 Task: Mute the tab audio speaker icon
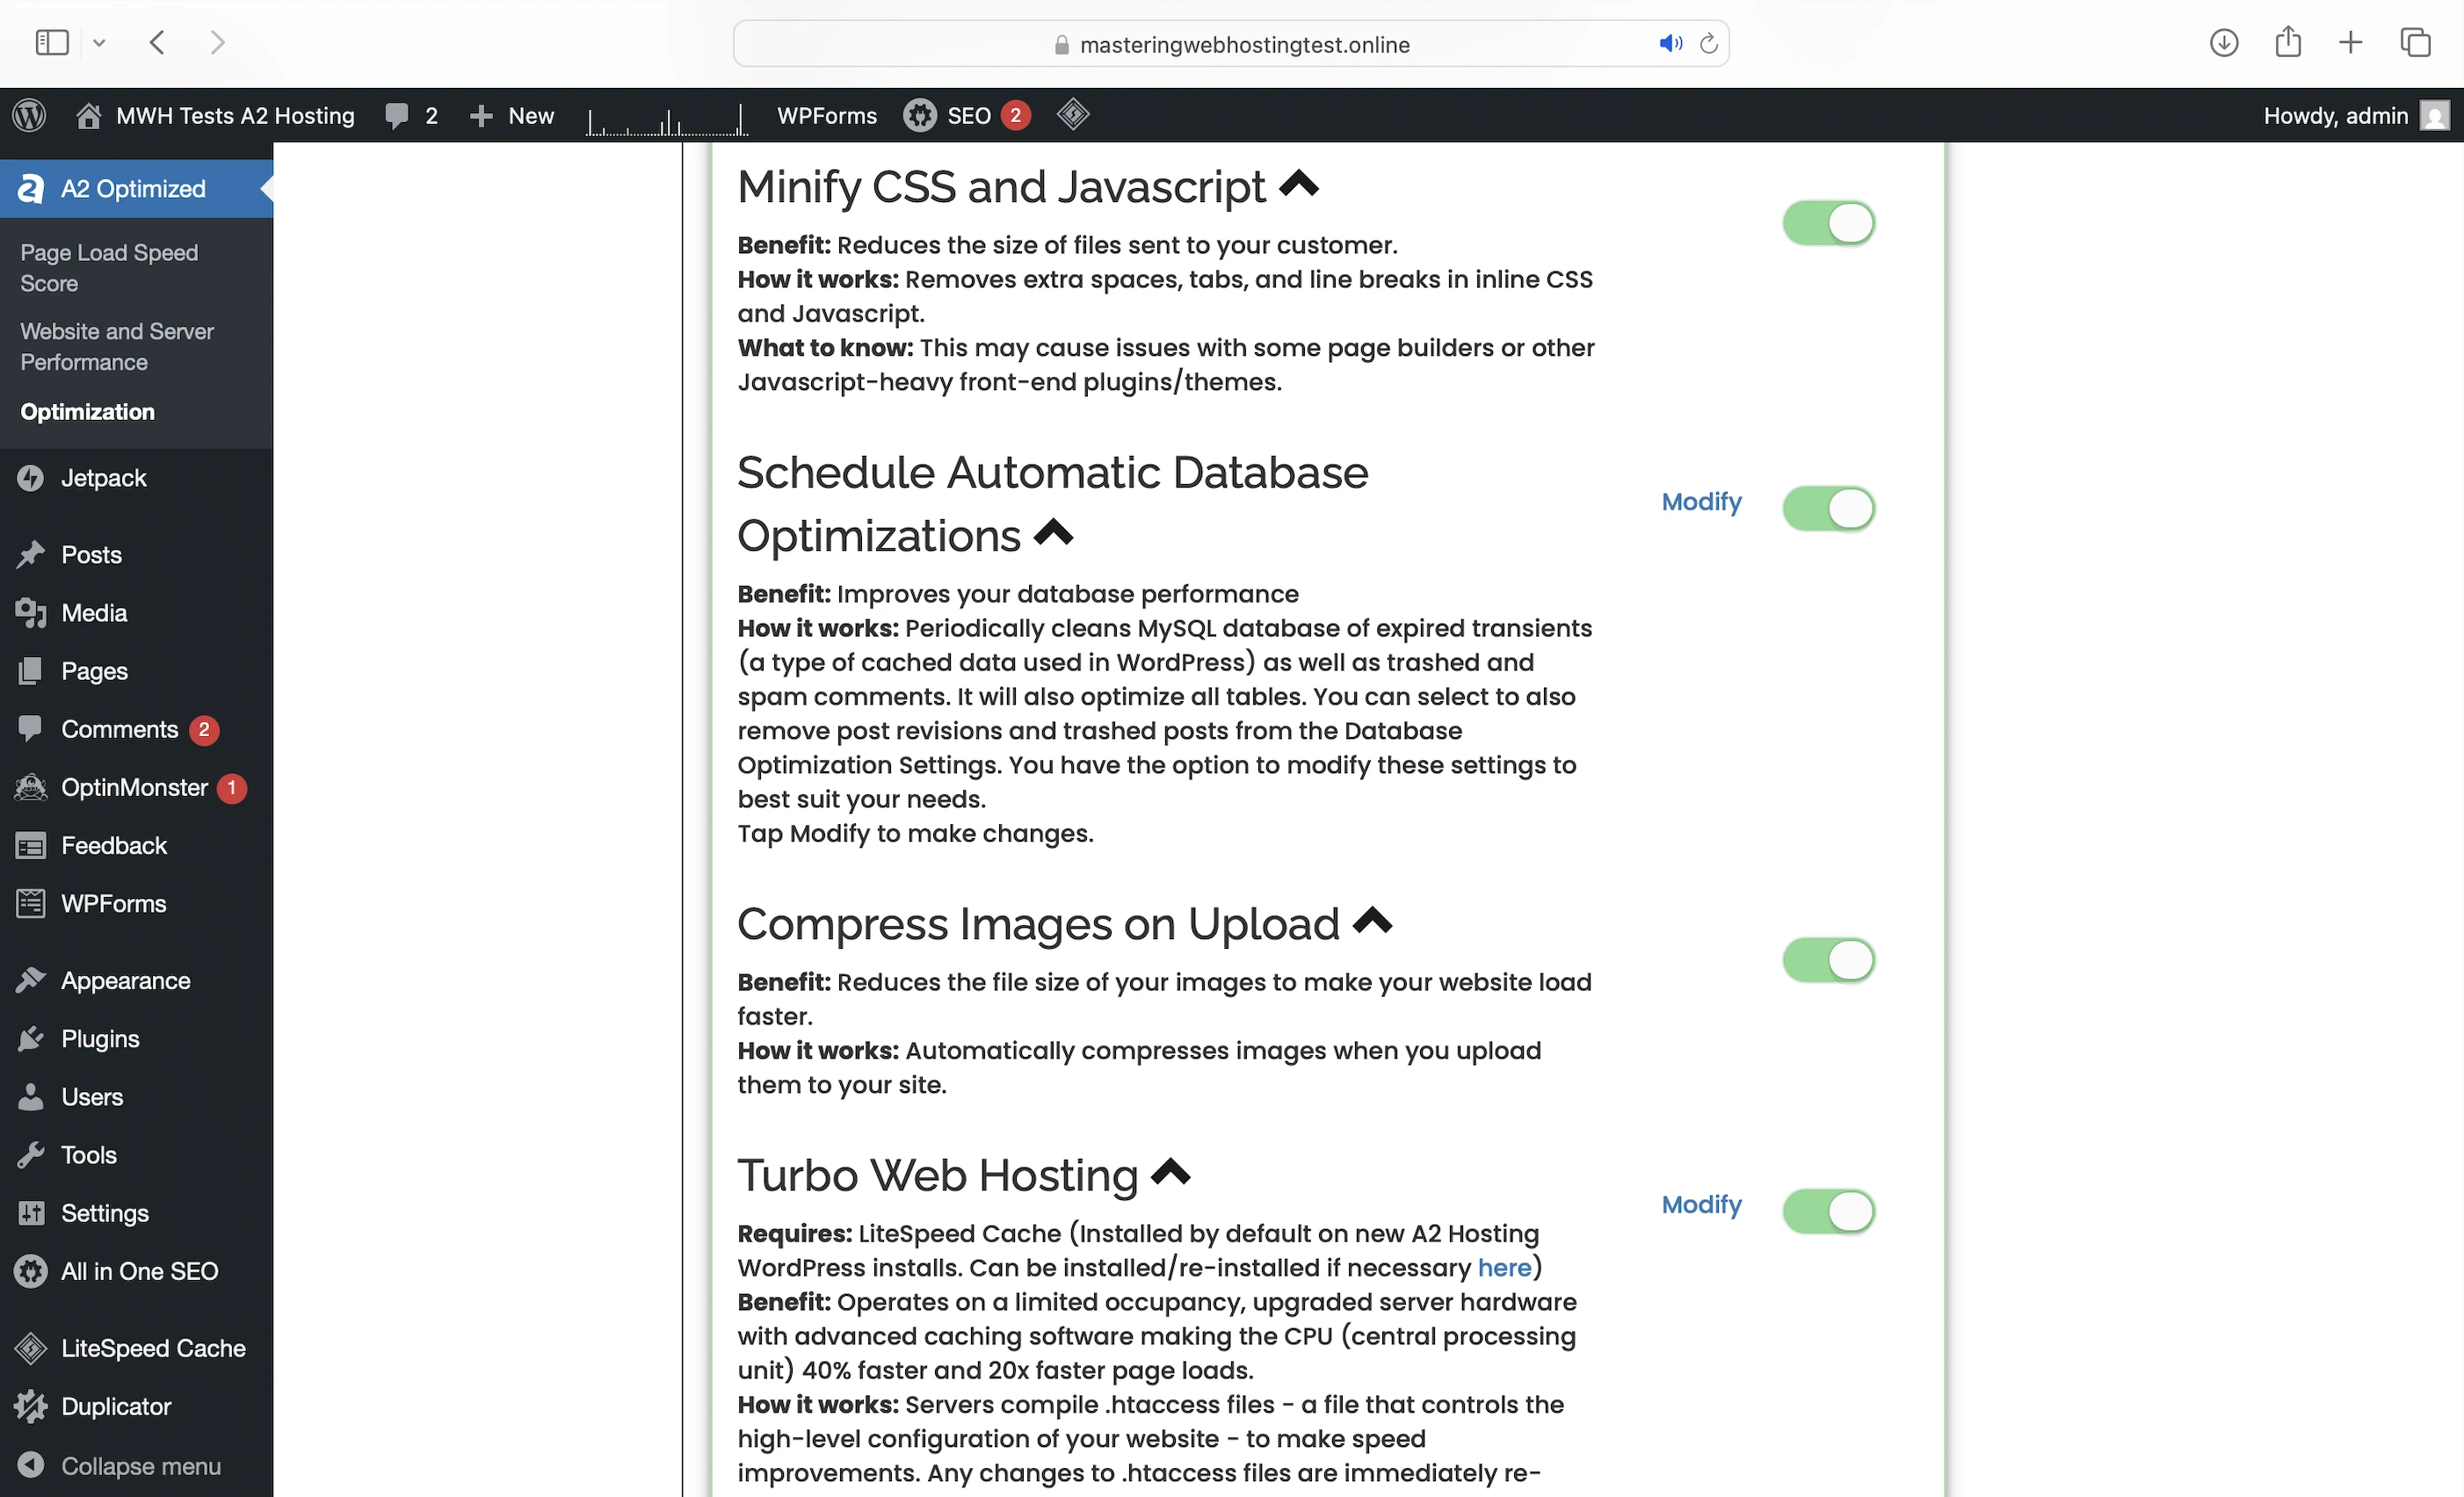point(1670,44)
